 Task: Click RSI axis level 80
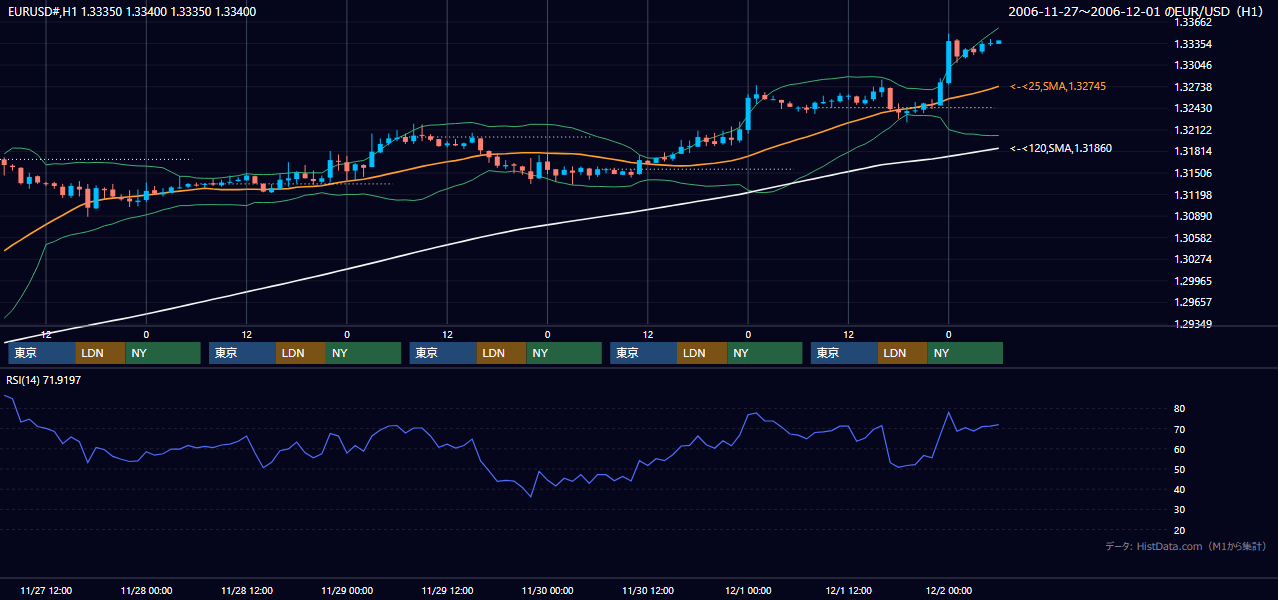click(1179, 409)
